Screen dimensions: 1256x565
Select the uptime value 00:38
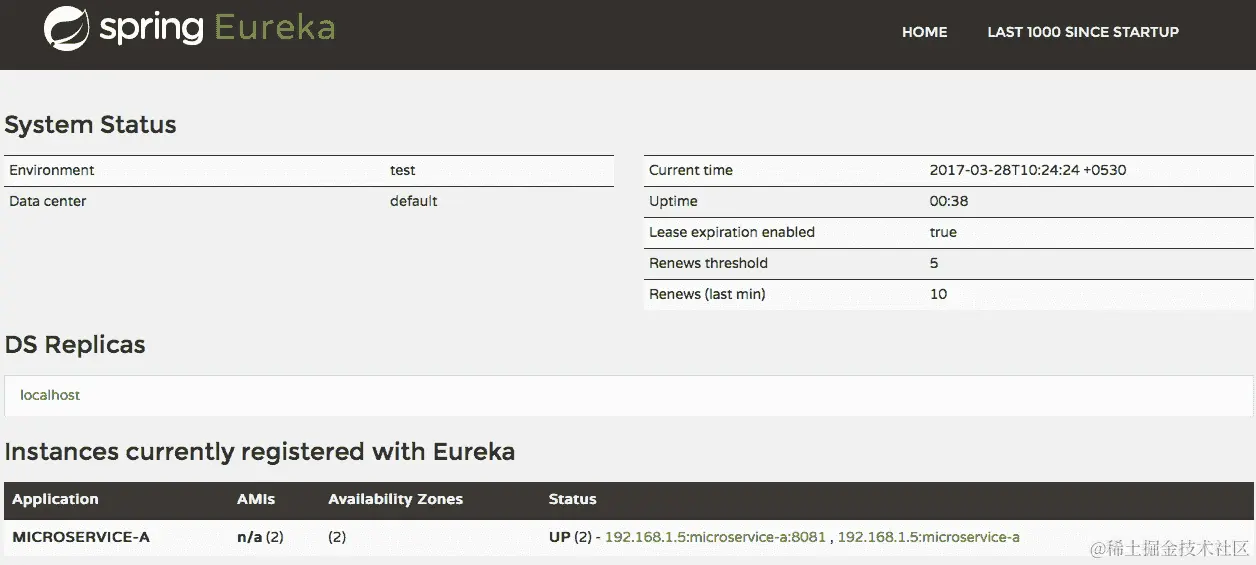click(x=949, y=201)
